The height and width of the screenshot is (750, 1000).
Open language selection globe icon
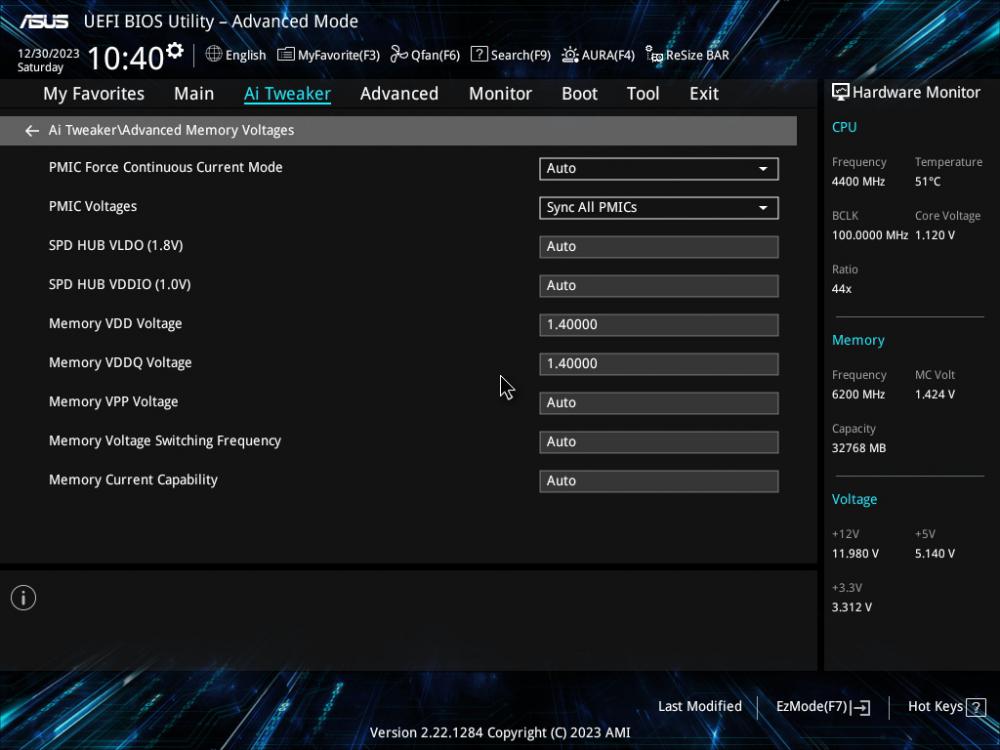click(x=214, y=54)
